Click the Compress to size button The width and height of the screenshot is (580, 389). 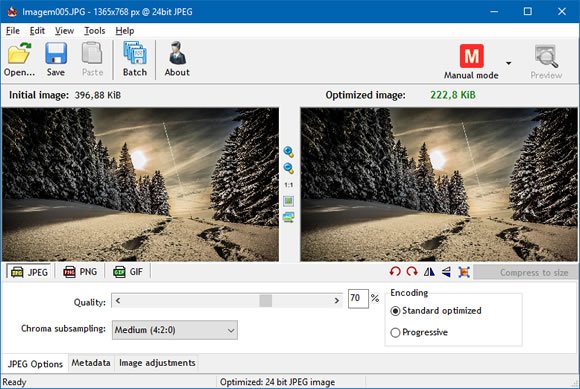[526, 273]
